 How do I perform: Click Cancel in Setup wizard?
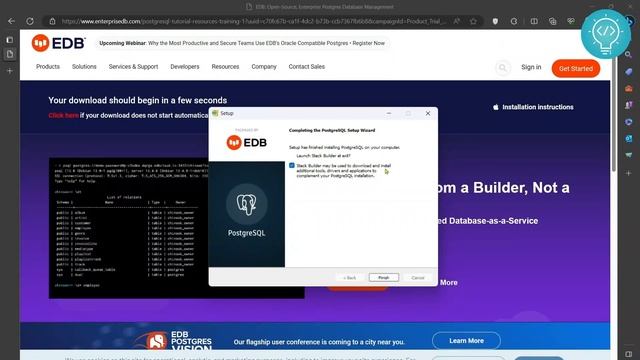(x=418, y=278)
